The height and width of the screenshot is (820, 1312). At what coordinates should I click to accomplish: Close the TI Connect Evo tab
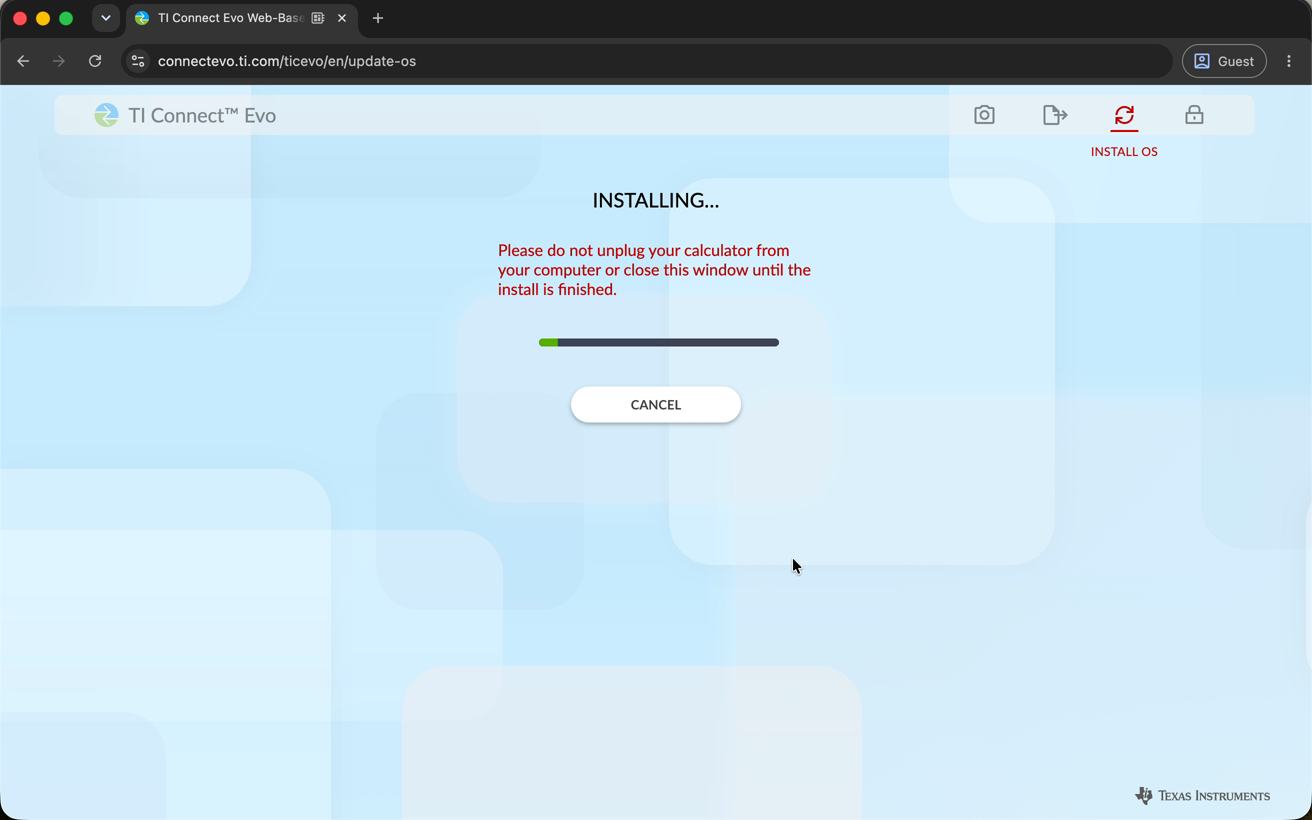pyautogui.click(x=342, y=18)
